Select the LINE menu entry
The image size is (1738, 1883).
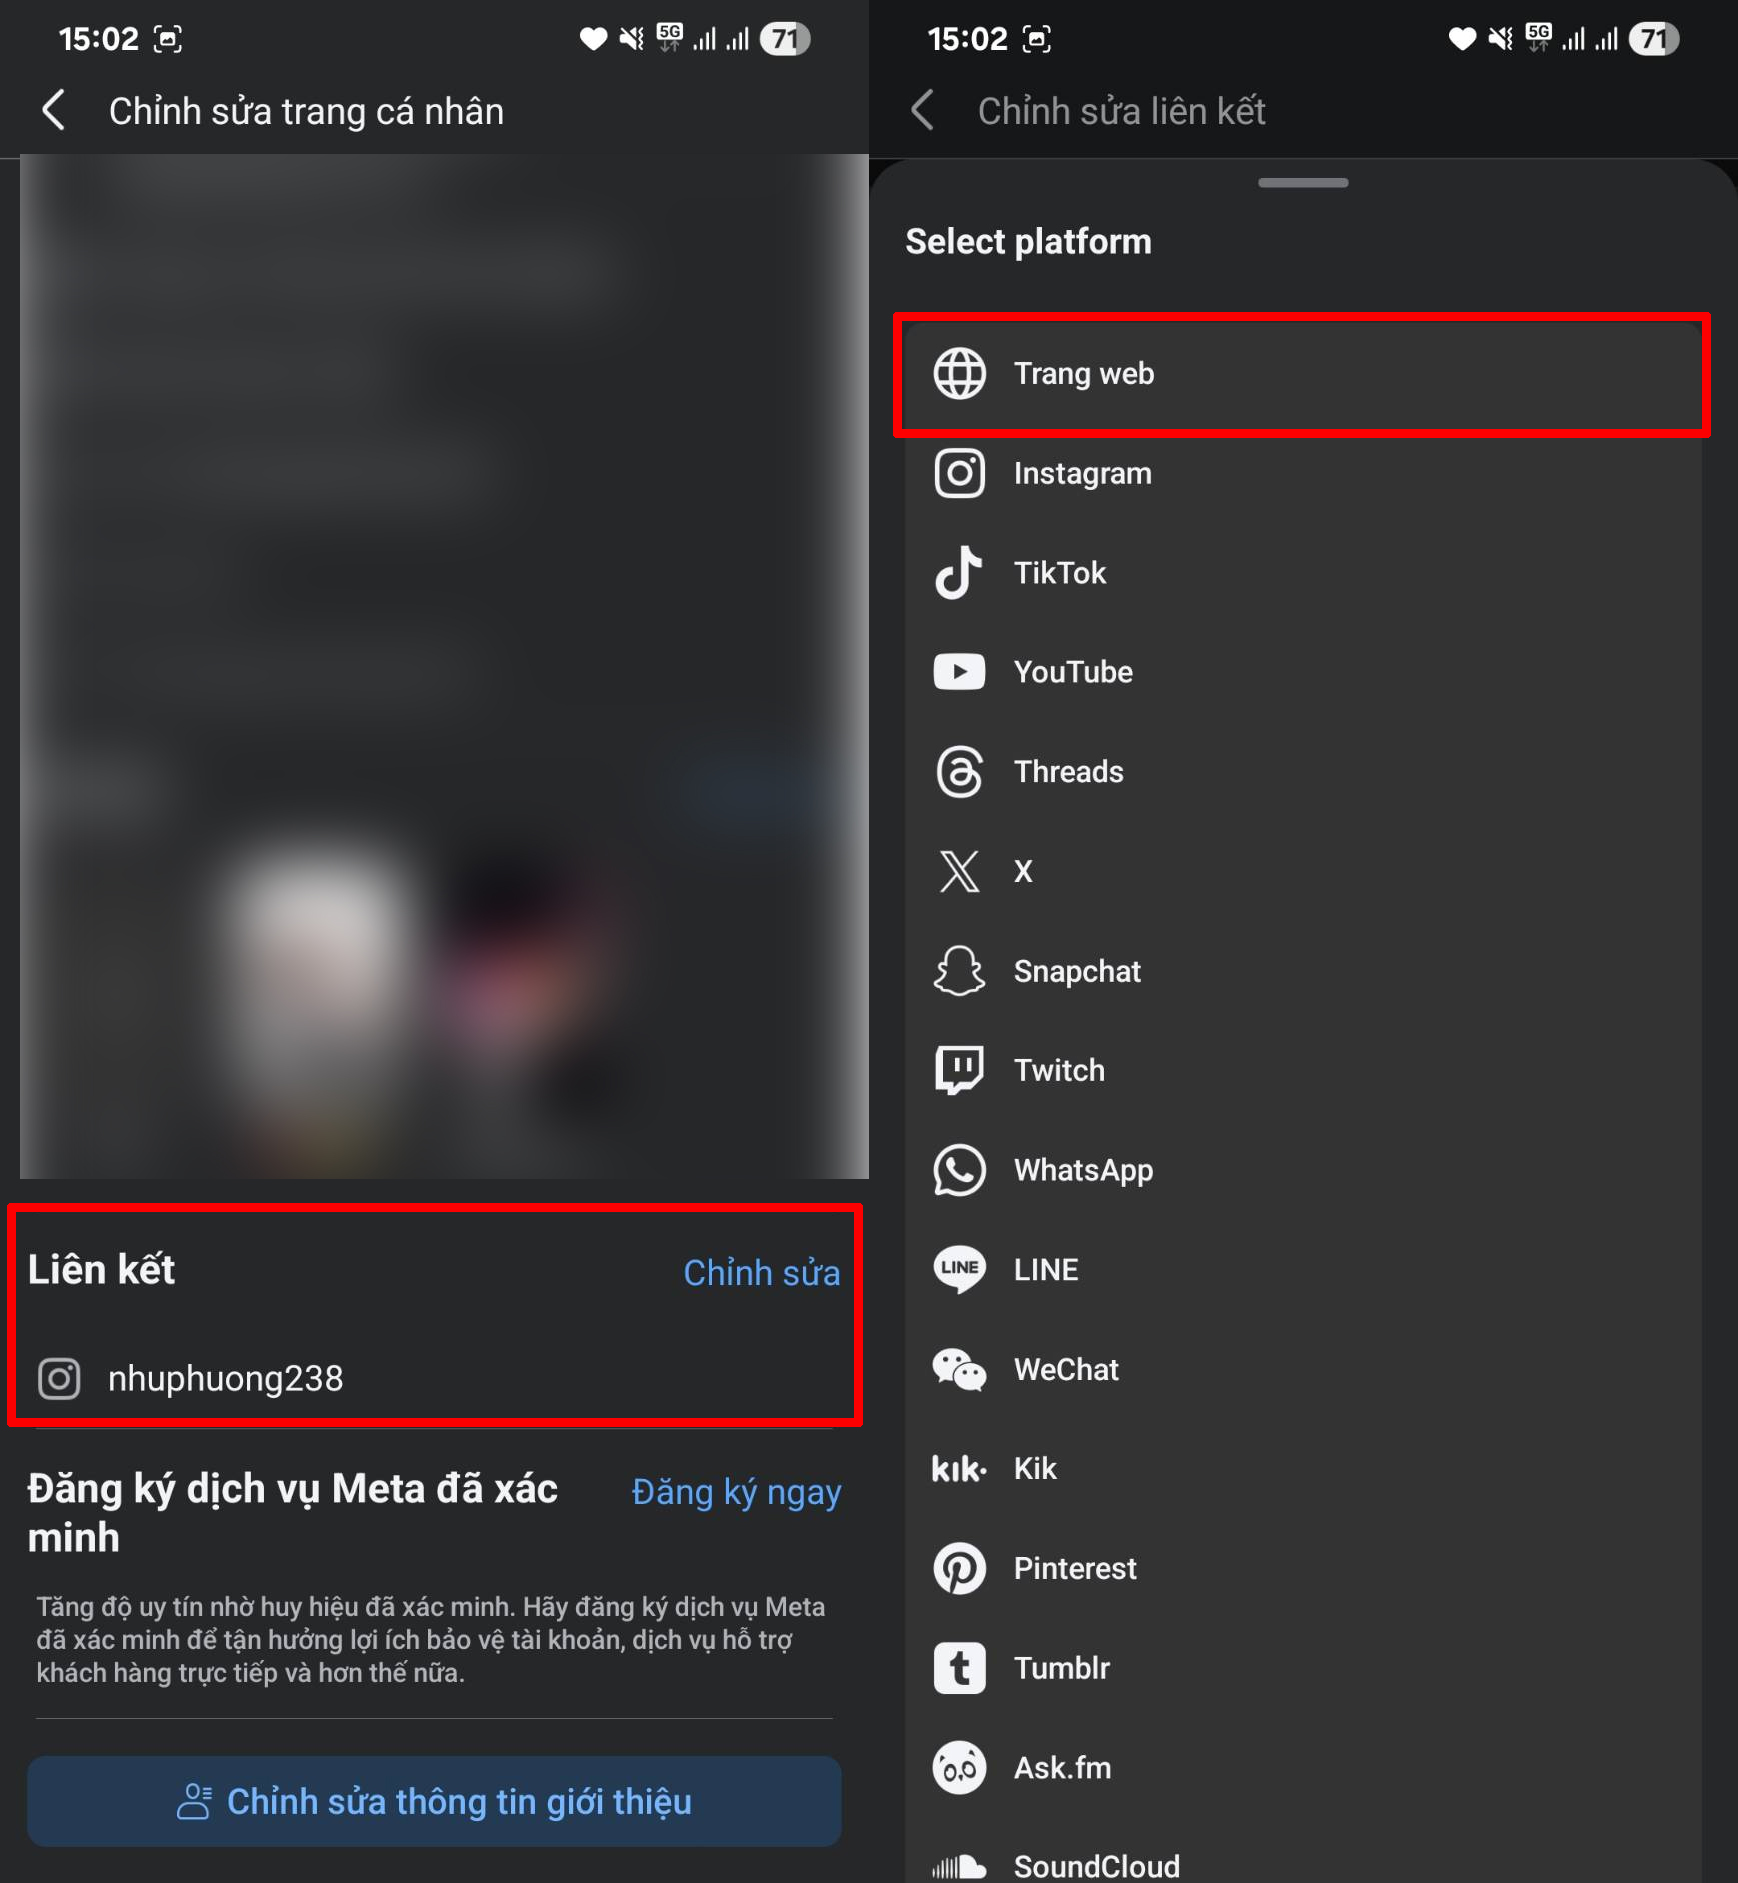coord(1303,1270)
